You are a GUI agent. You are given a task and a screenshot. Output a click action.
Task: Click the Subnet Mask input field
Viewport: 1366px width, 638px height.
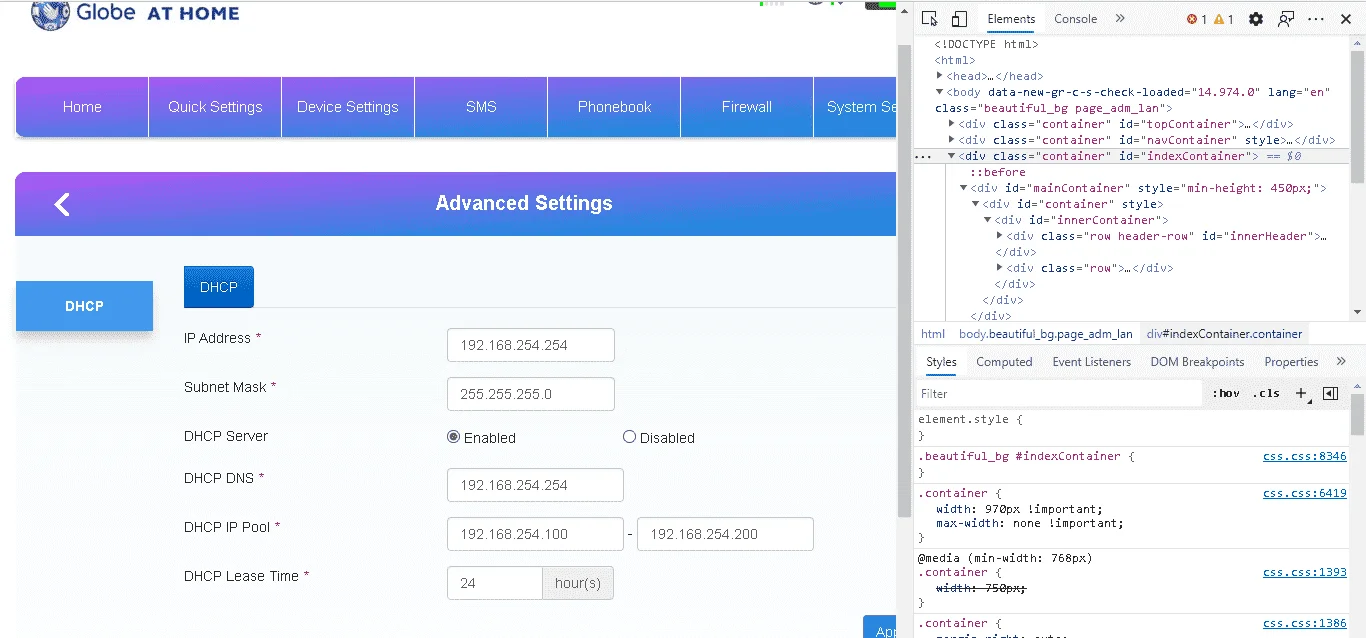pos(531,394)
